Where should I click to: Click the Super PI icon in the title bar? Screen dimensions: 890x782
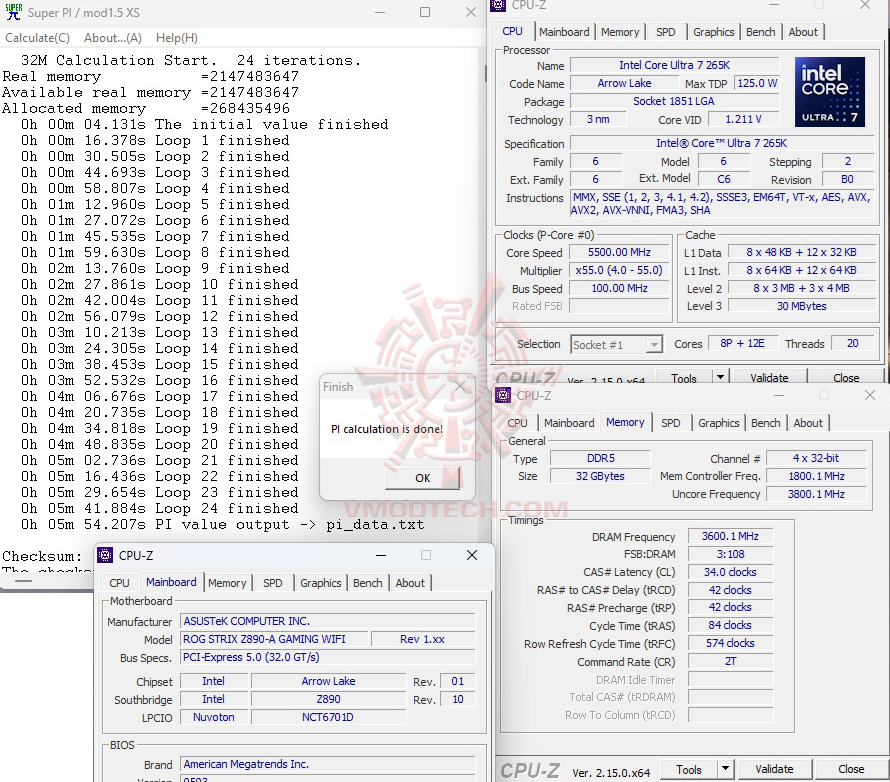pos(13,12)
